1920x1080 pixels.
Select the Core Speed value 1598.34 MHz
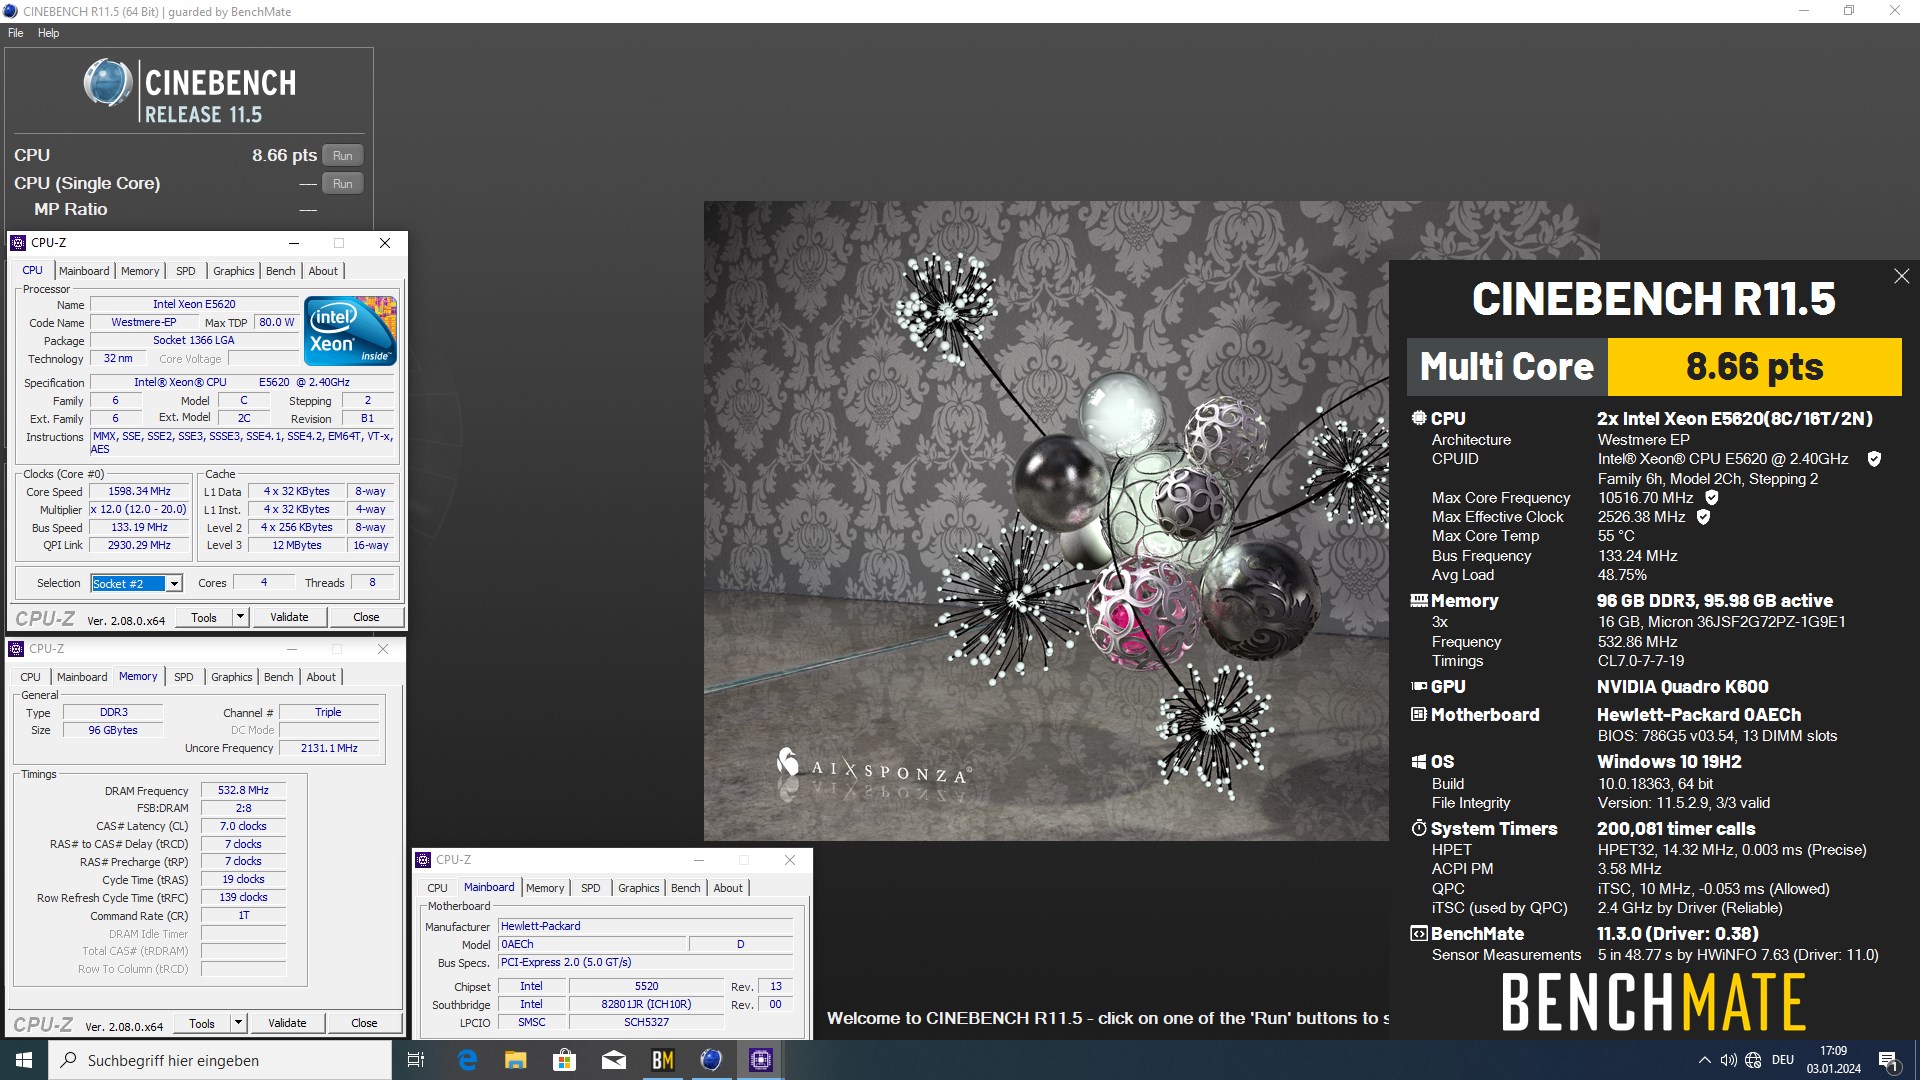tap(140, 491)
